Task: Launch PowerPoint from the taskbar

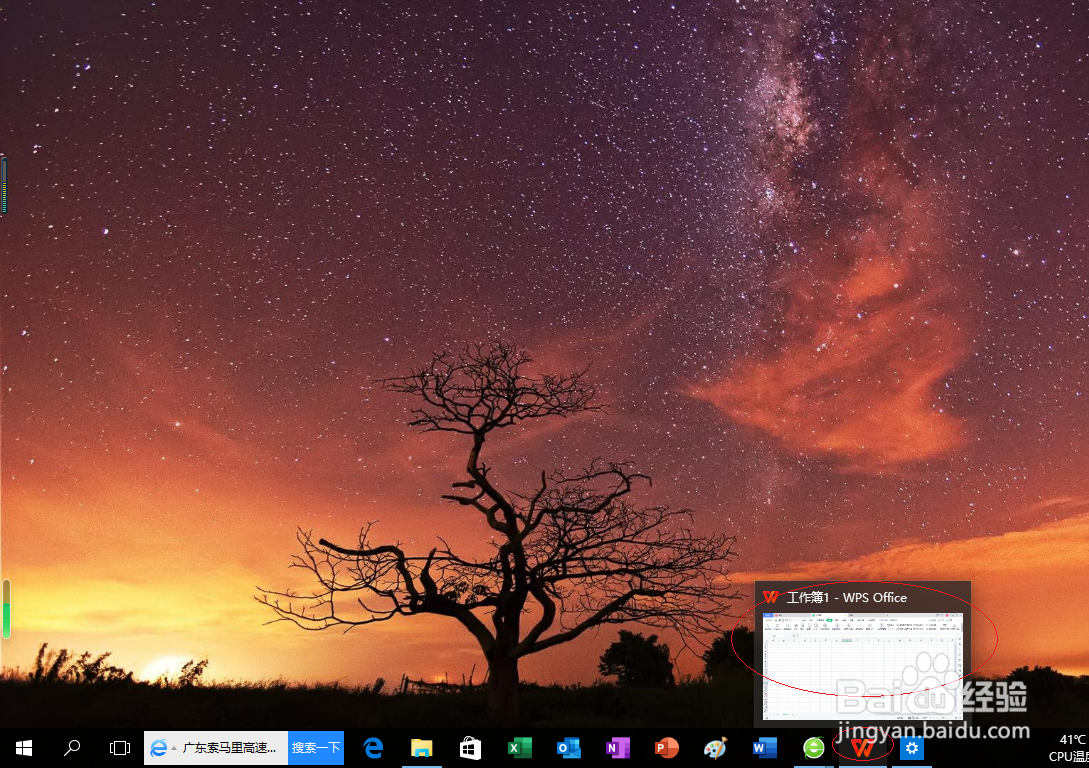Action: pyautogui.click(x=666, y=748)
